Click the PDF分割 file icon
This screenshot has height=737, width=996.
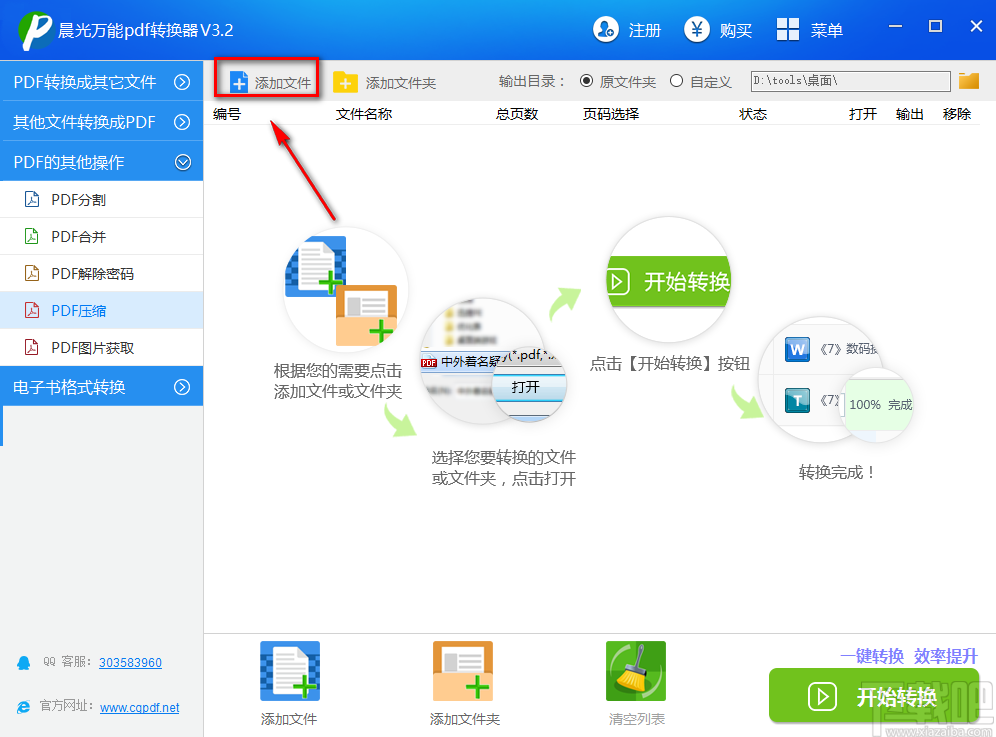(x=32, y=199)
